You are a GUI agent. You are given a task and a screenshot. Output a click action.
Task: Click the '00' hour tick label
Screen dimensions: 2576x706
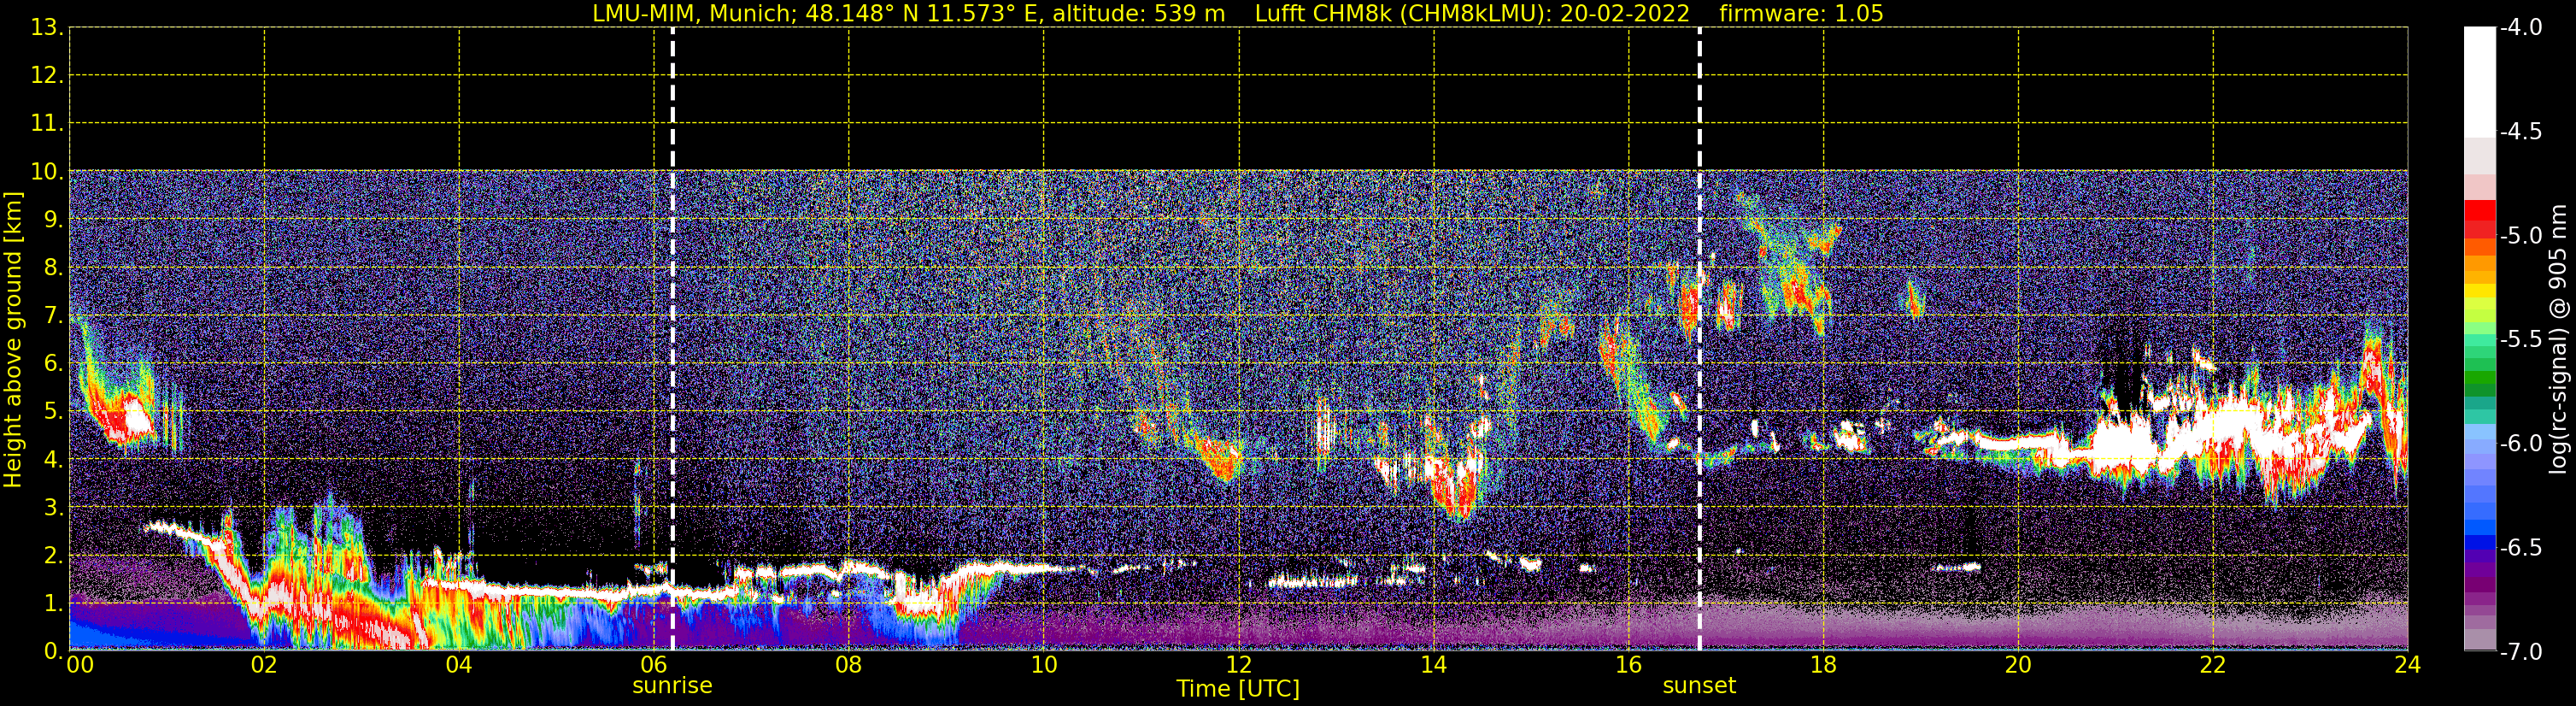pyautogui.click(x=80, y=665)
